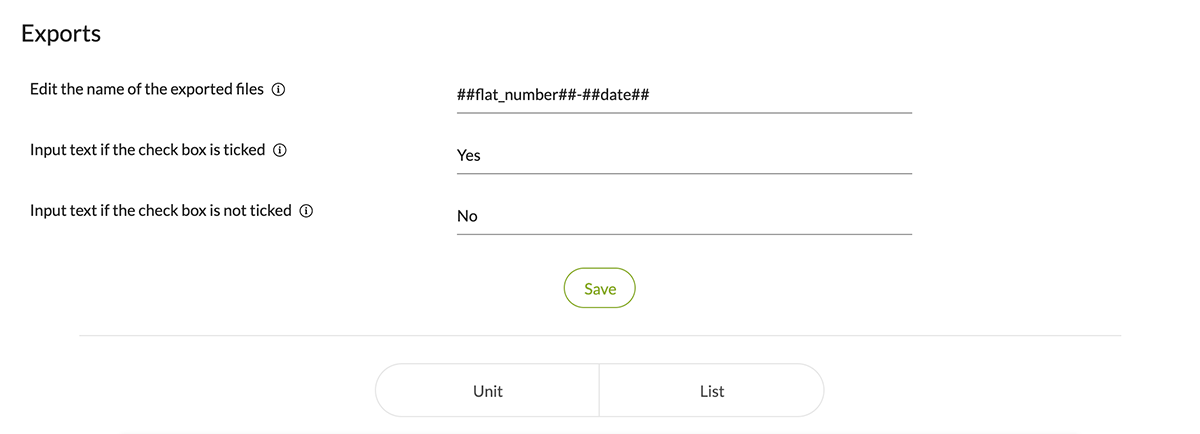The width and height of the screenshot is (1200, 434).
Task: Open info tooltip for check box ticked text
Action: 281,151
